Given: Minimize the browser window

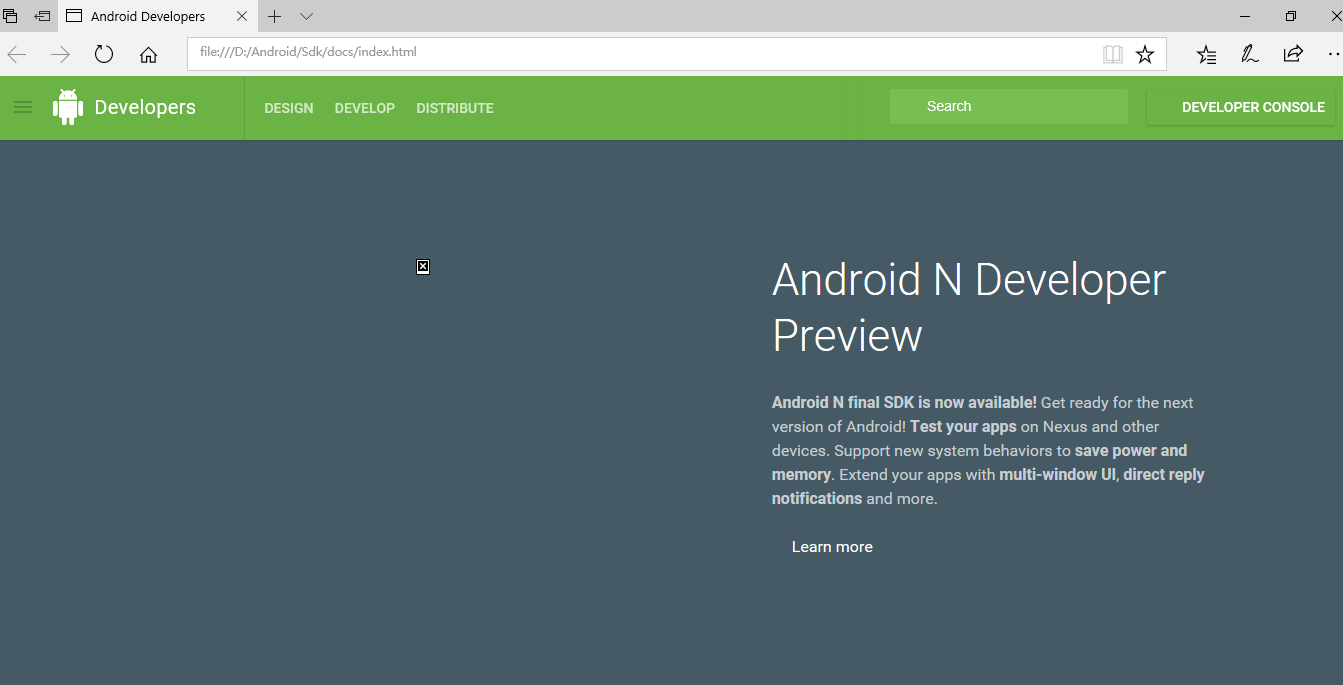Looking at the screenshot, I should tap(1245, 16).
